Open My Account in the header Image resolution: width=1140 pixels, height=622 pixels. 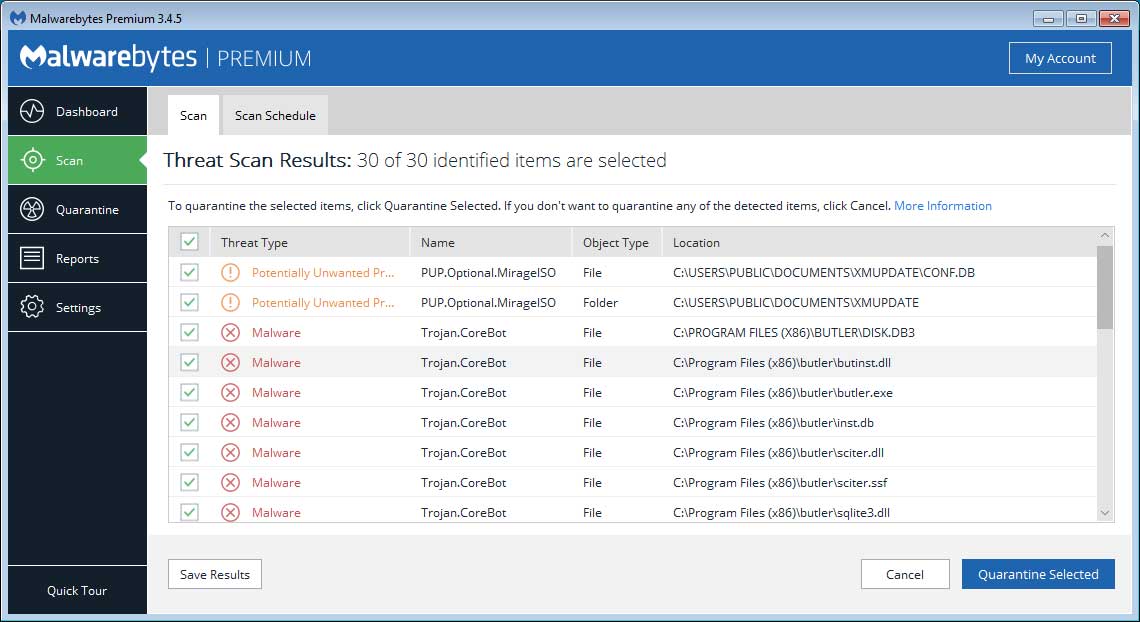click(1060, 58)
